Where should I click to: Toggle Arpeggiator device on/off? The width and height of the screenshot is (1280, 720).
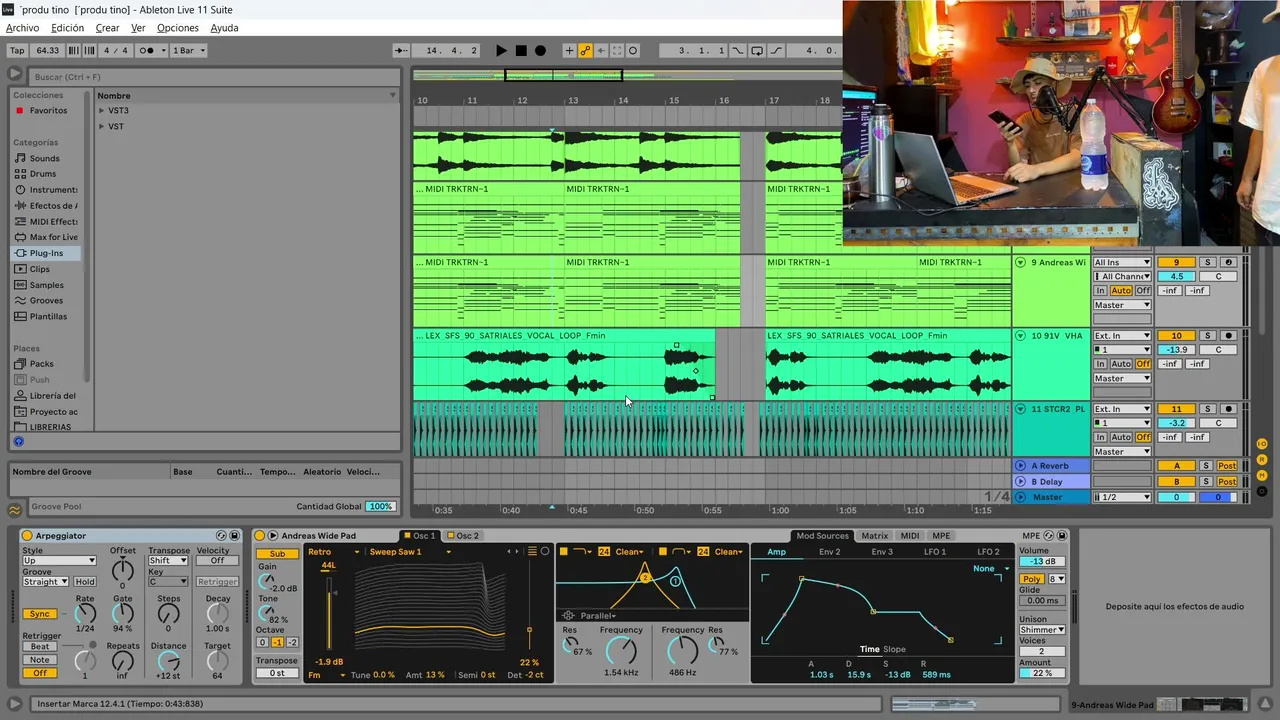click(27, 536)
